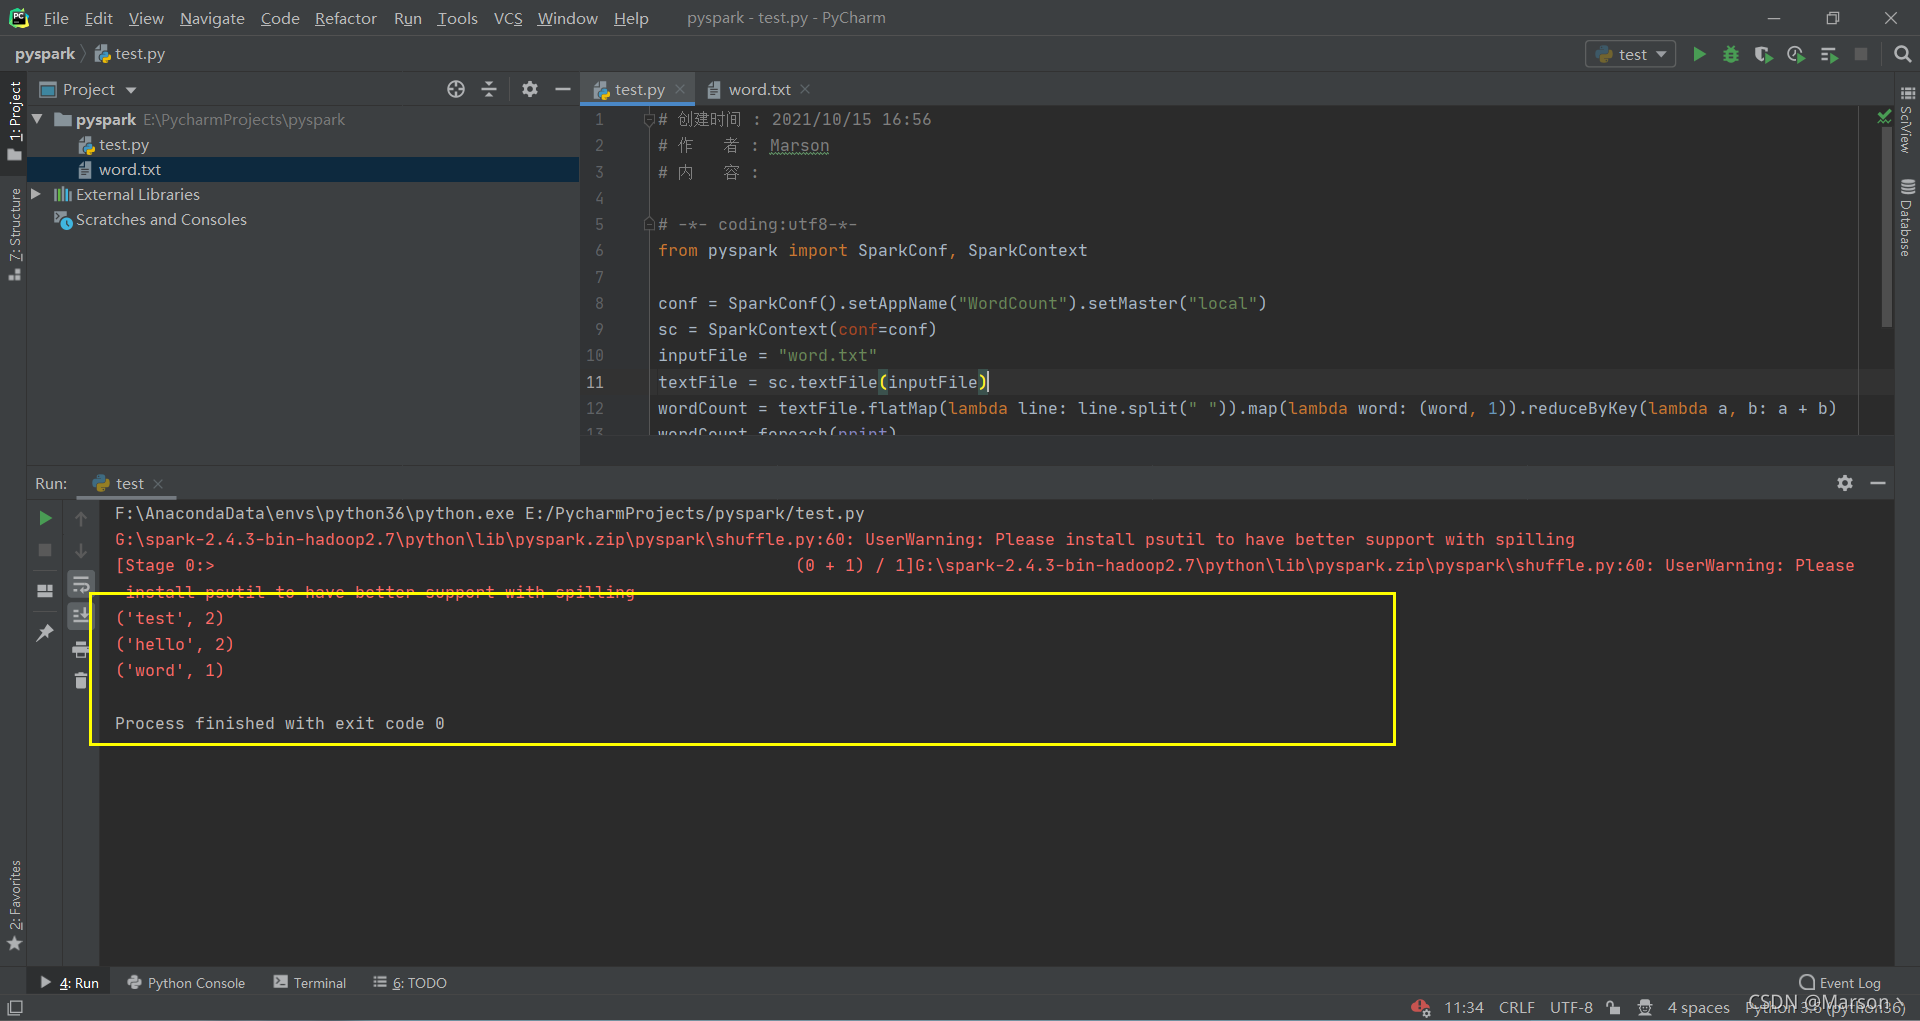Locate the opened file in Project tree
Image resolution: width=1920 pixels, height=1021 pixels.
point(456,89)
